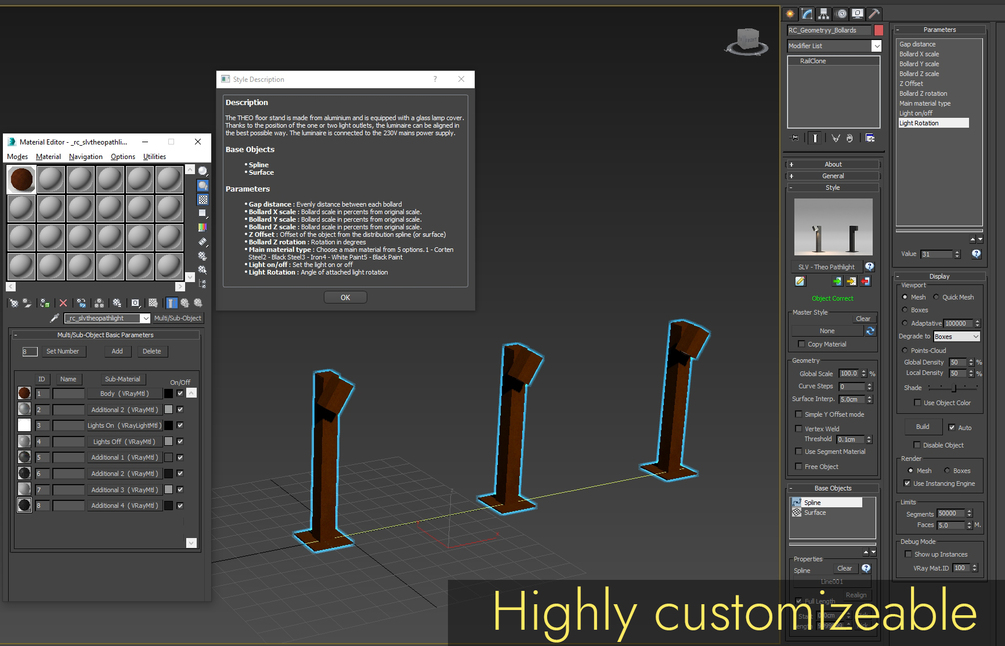
Task: Open Options menu in Material Editor
Action: [x=122, y=156]
